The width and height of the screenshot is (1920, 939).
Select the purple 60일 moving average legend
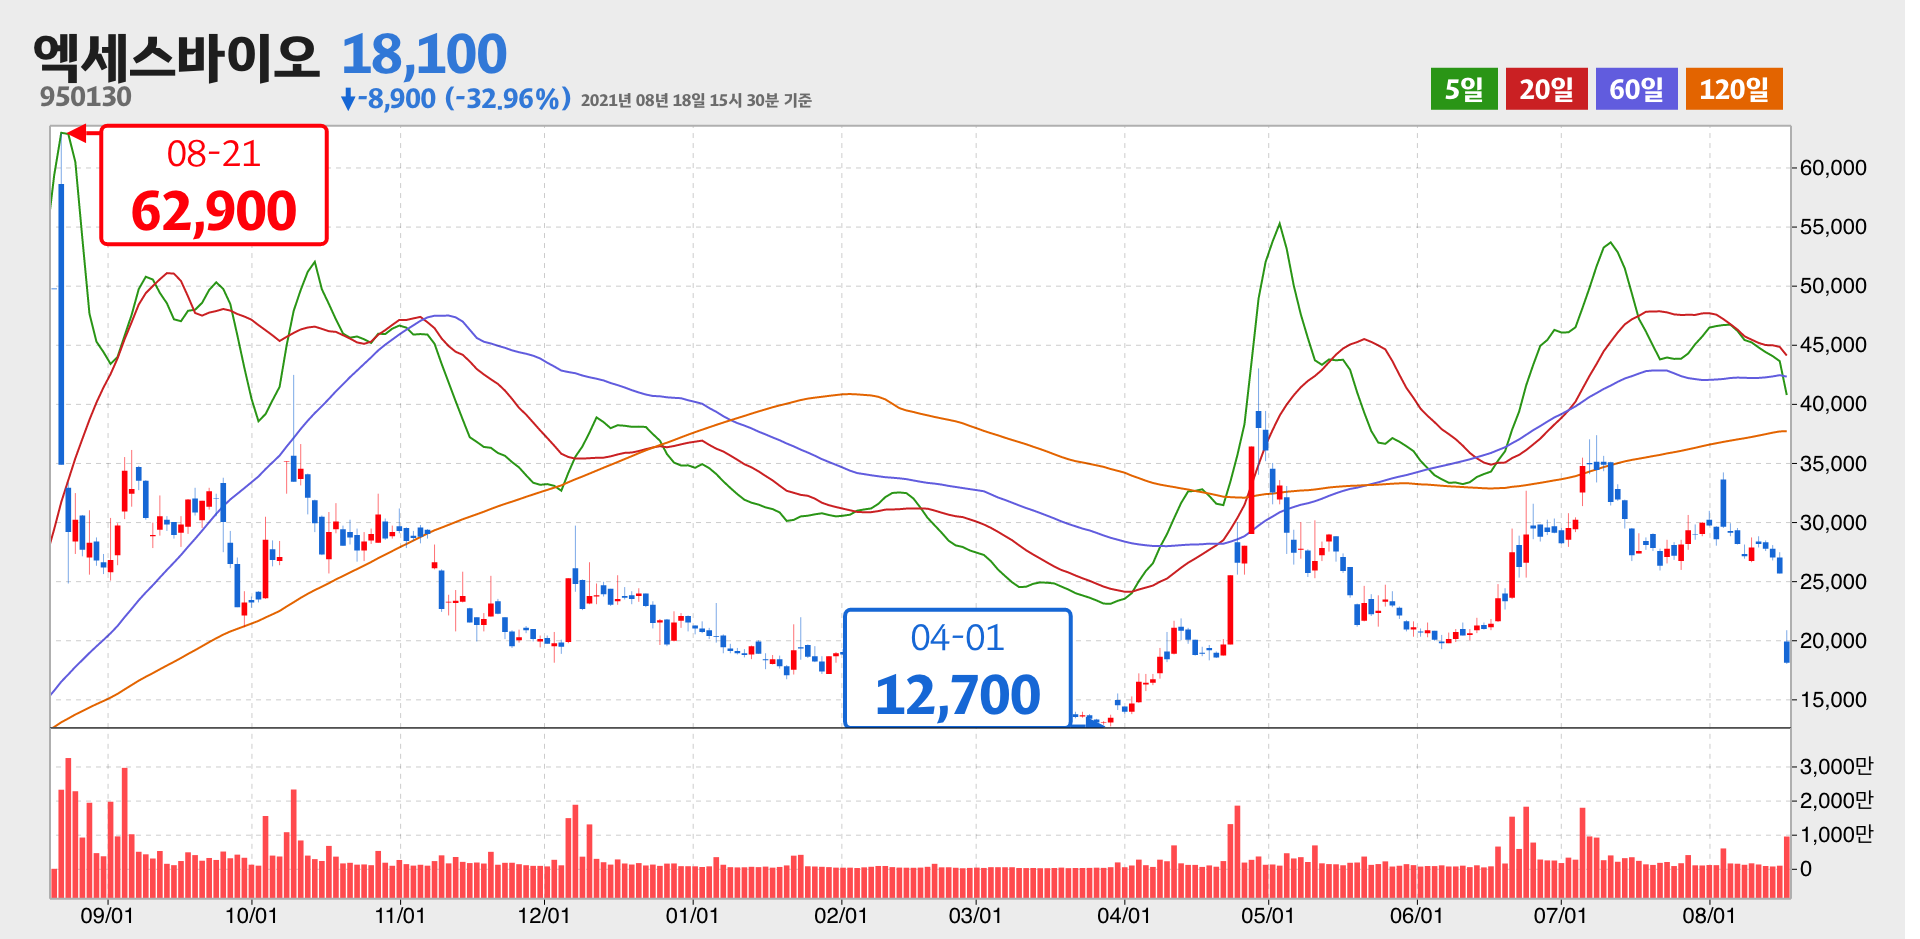click(x=1636, y=89)
